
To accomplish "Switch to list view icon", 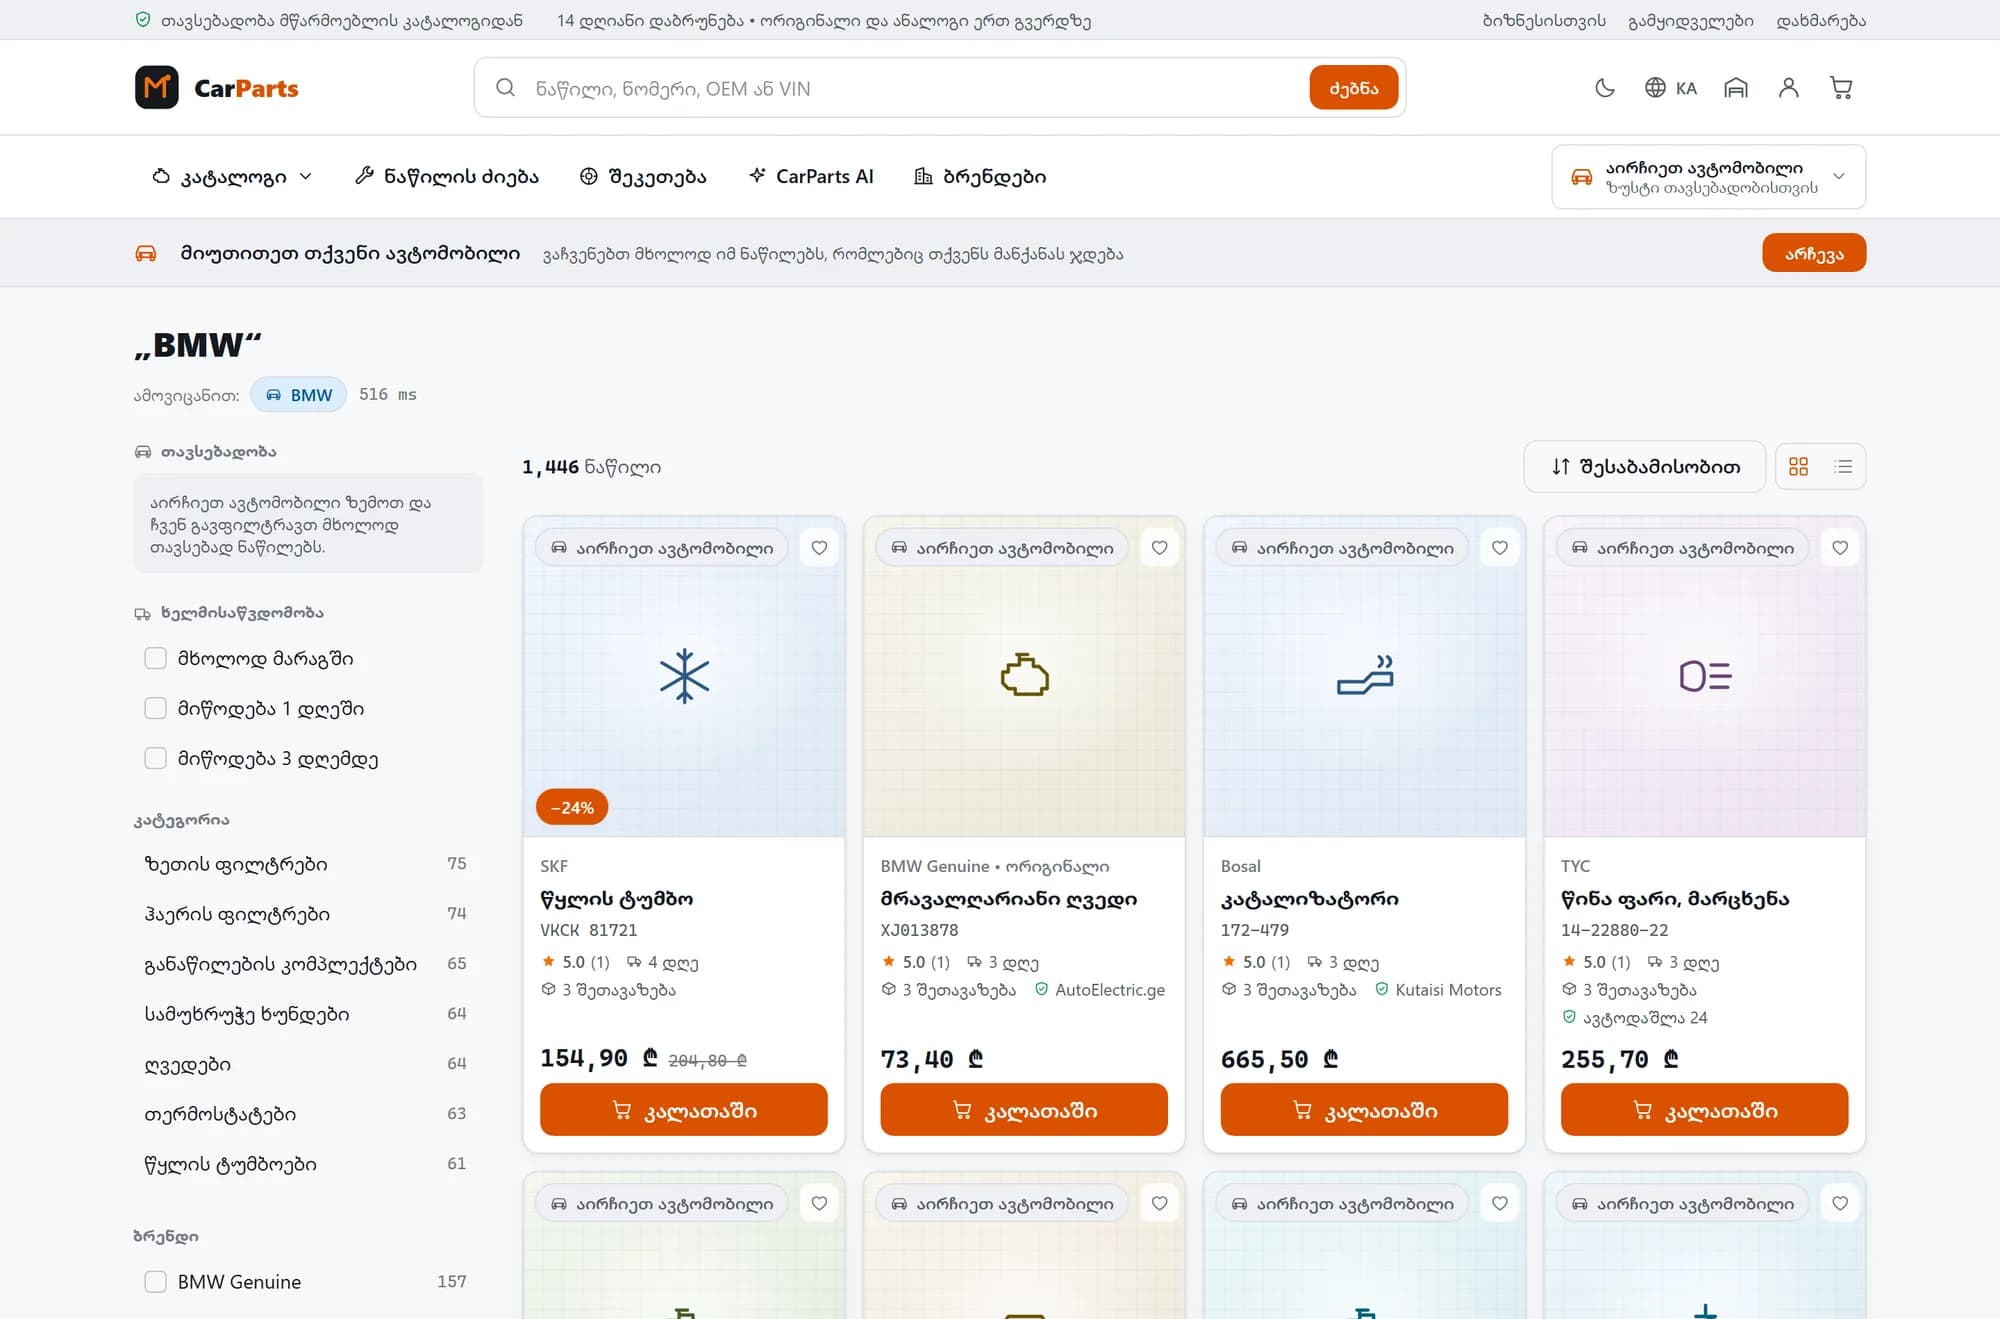I will coord(1843,467).
